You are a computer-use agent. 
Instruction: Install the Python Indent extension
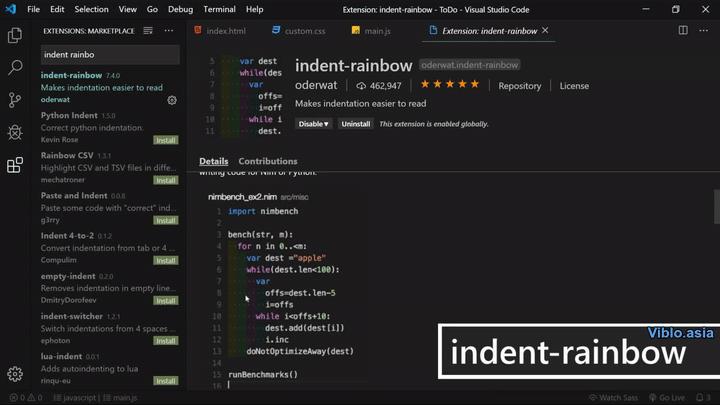[166, 140]
